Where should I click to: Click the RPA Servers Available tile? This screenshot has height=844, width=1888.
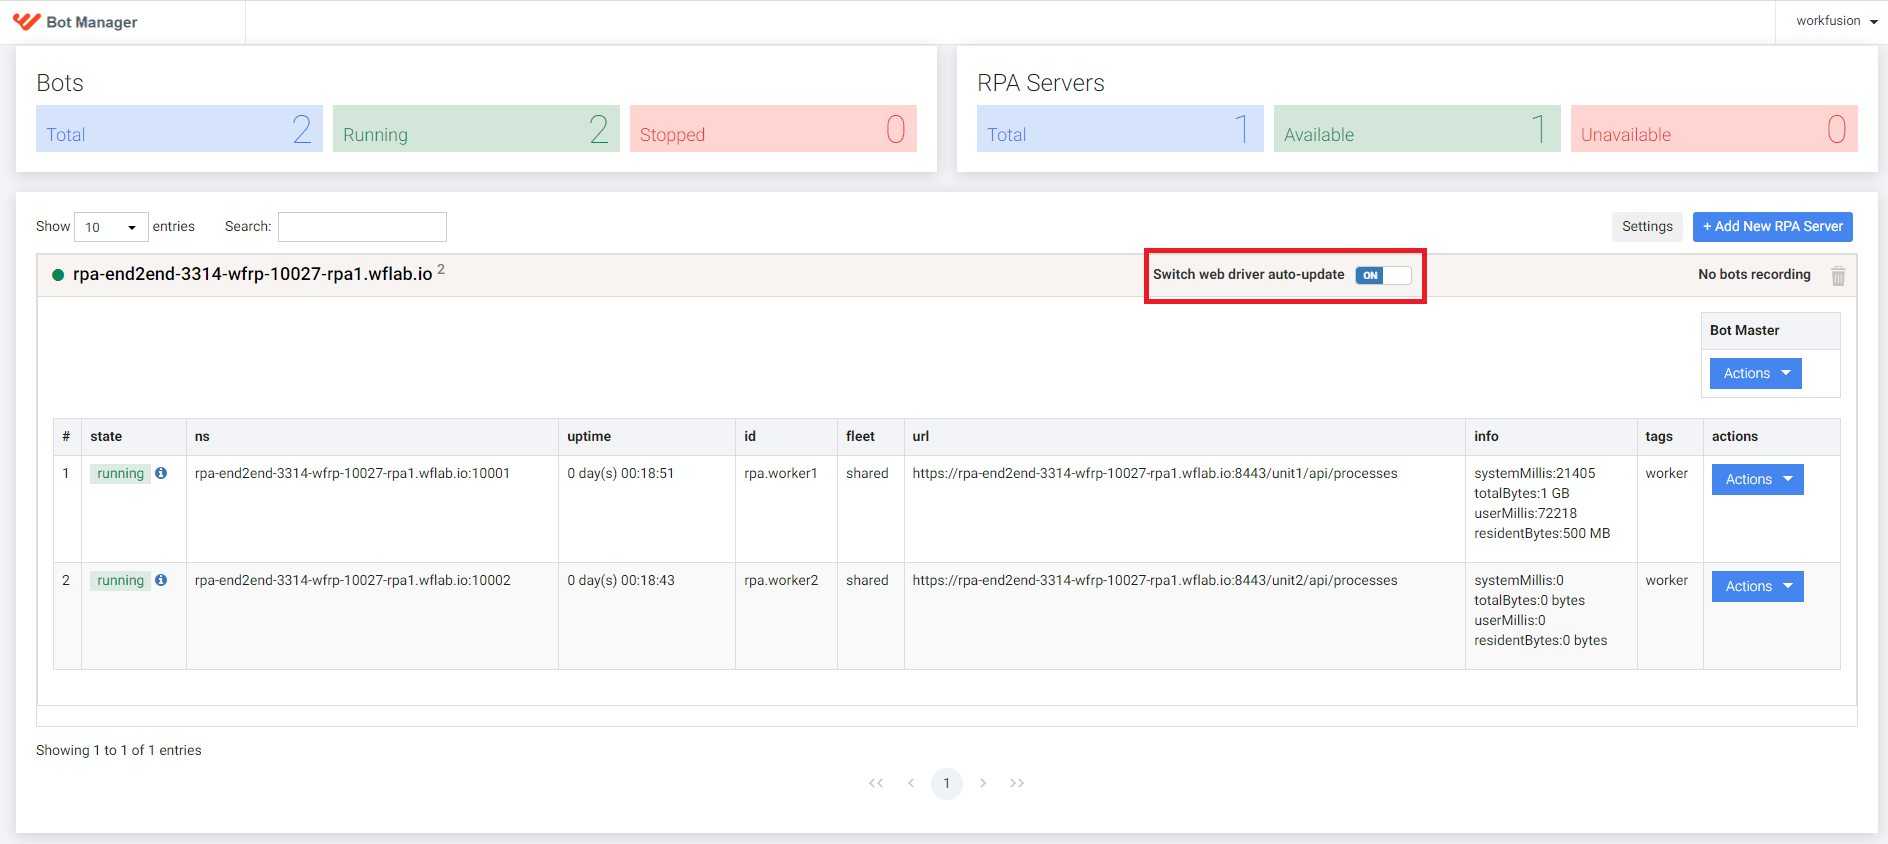[x=1417, y=129]
